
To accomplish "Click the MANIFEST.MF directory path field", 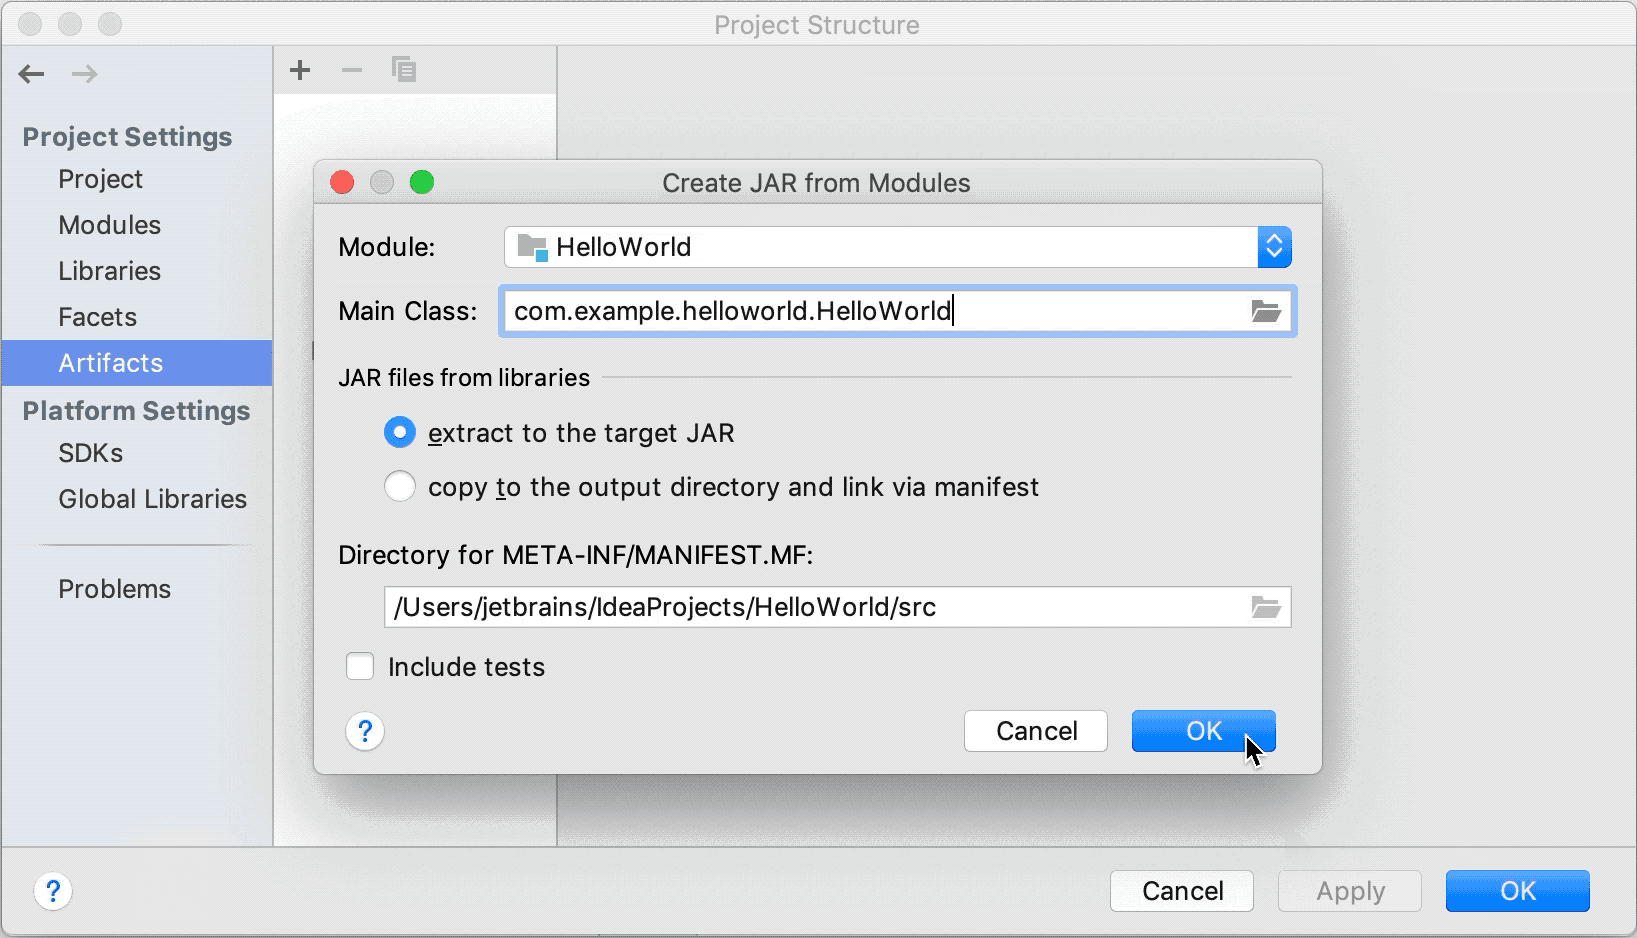I will tap(810, 608).
